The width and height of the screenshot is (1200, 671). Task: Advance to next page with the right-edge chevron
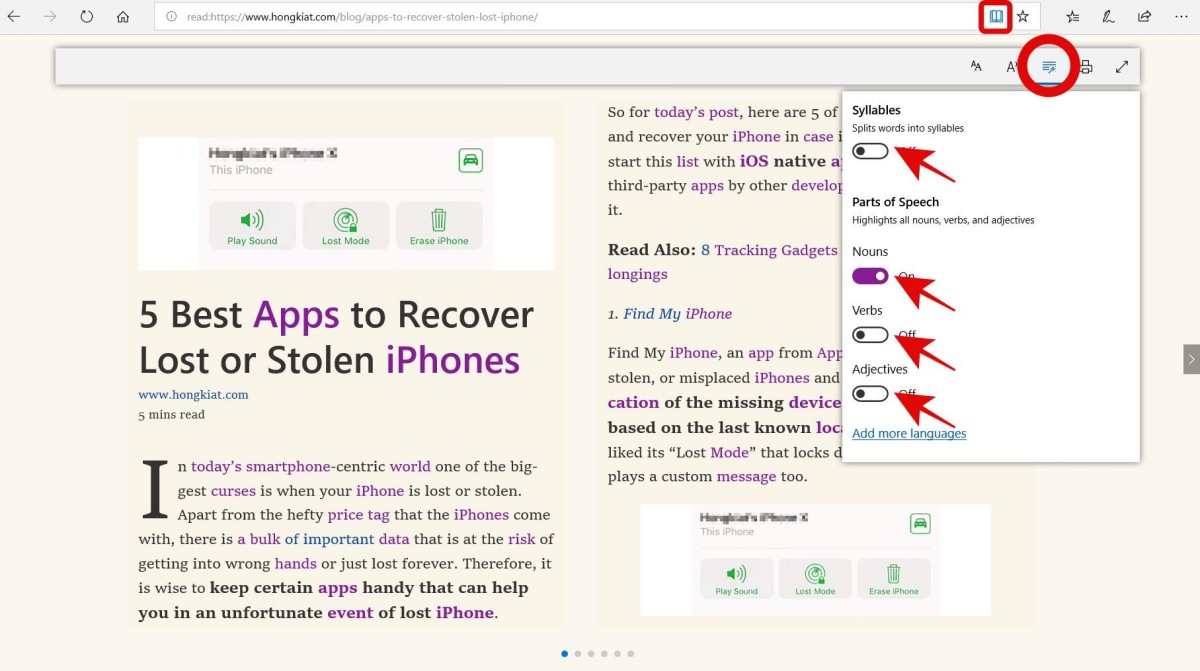coord(1191,359)
